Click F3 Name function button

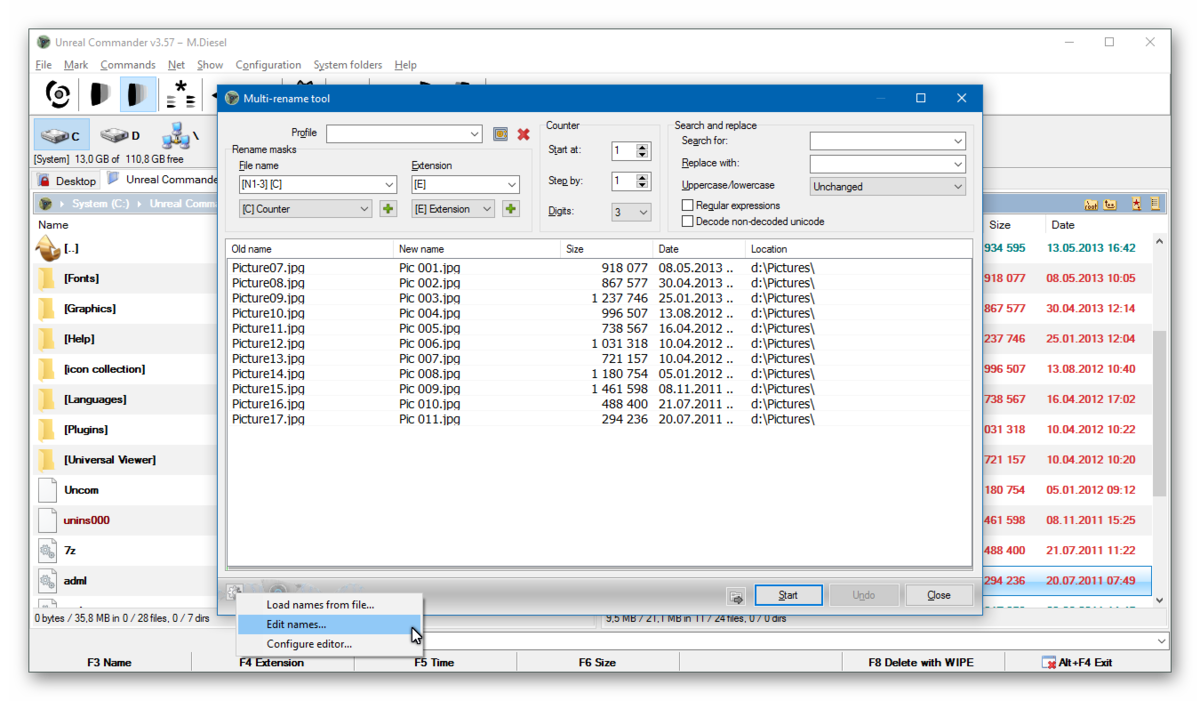110,662
